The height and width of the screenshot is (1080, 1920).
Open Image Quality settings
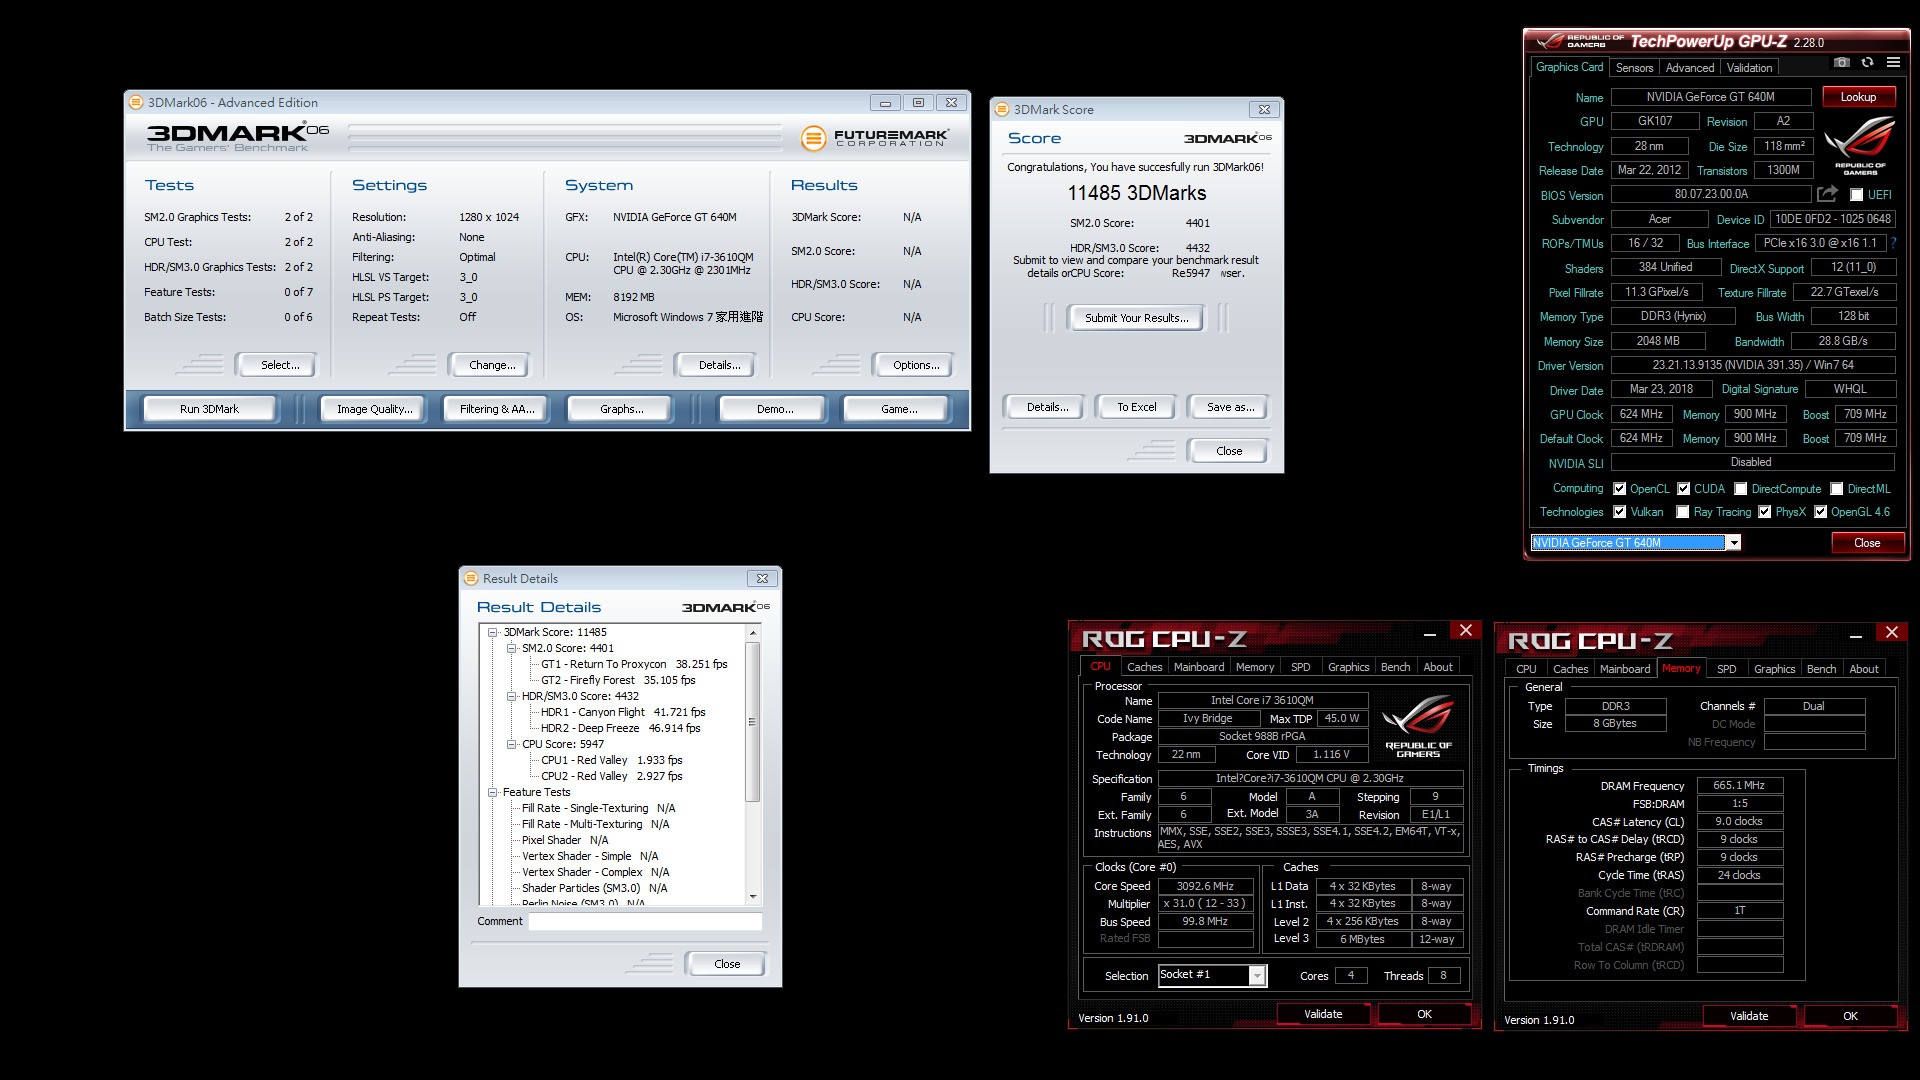(x=374, y=409)
